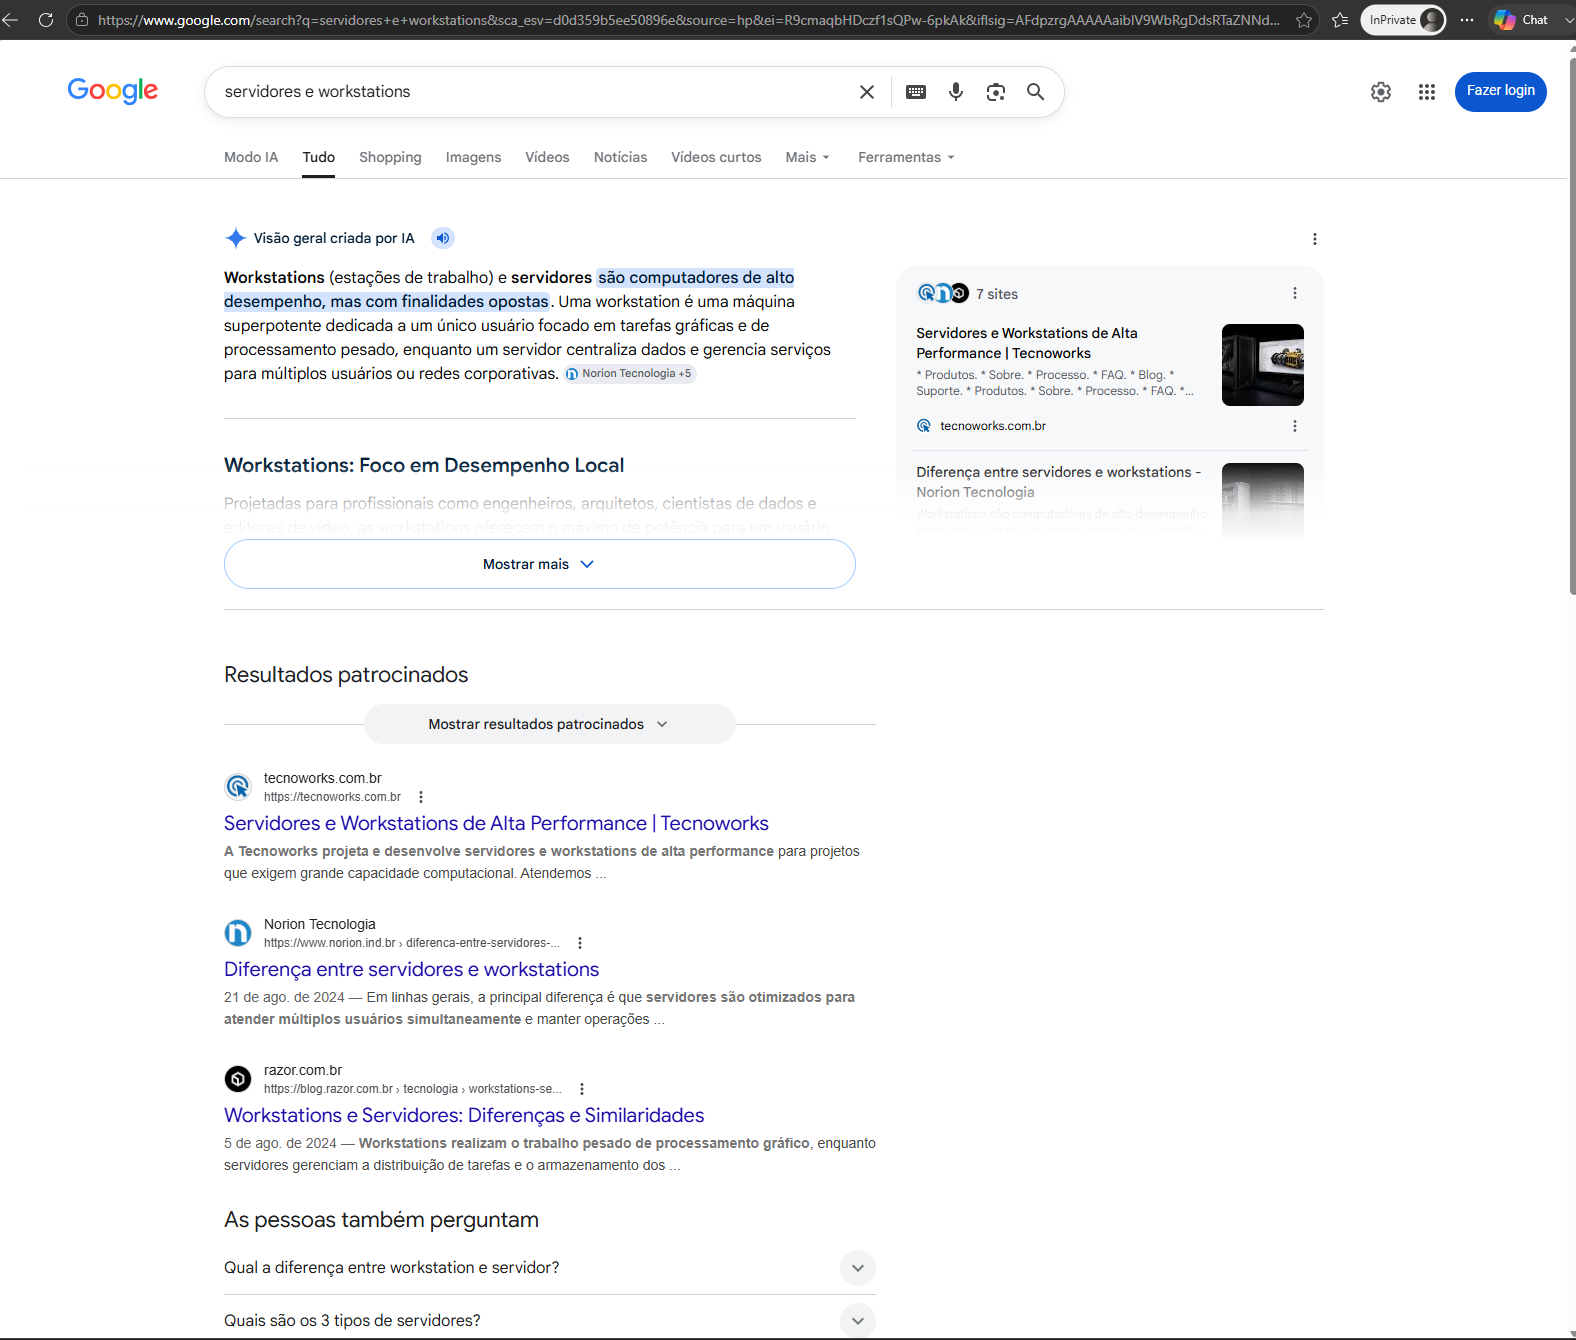This screenshot has height=1340, width=1576.
Task: Play AI overview audio speaker icon
Action: tap(443, 238)
